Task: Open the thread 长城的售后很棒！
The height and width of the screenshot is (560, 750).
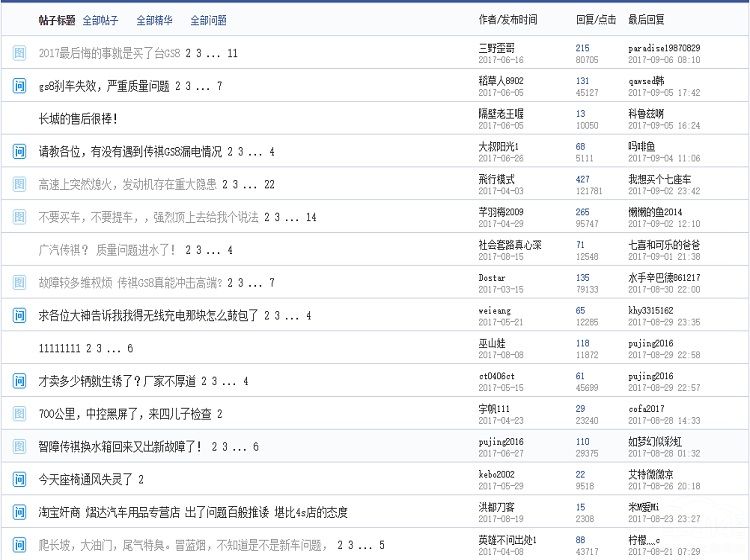Action: (x=78, y=119)
